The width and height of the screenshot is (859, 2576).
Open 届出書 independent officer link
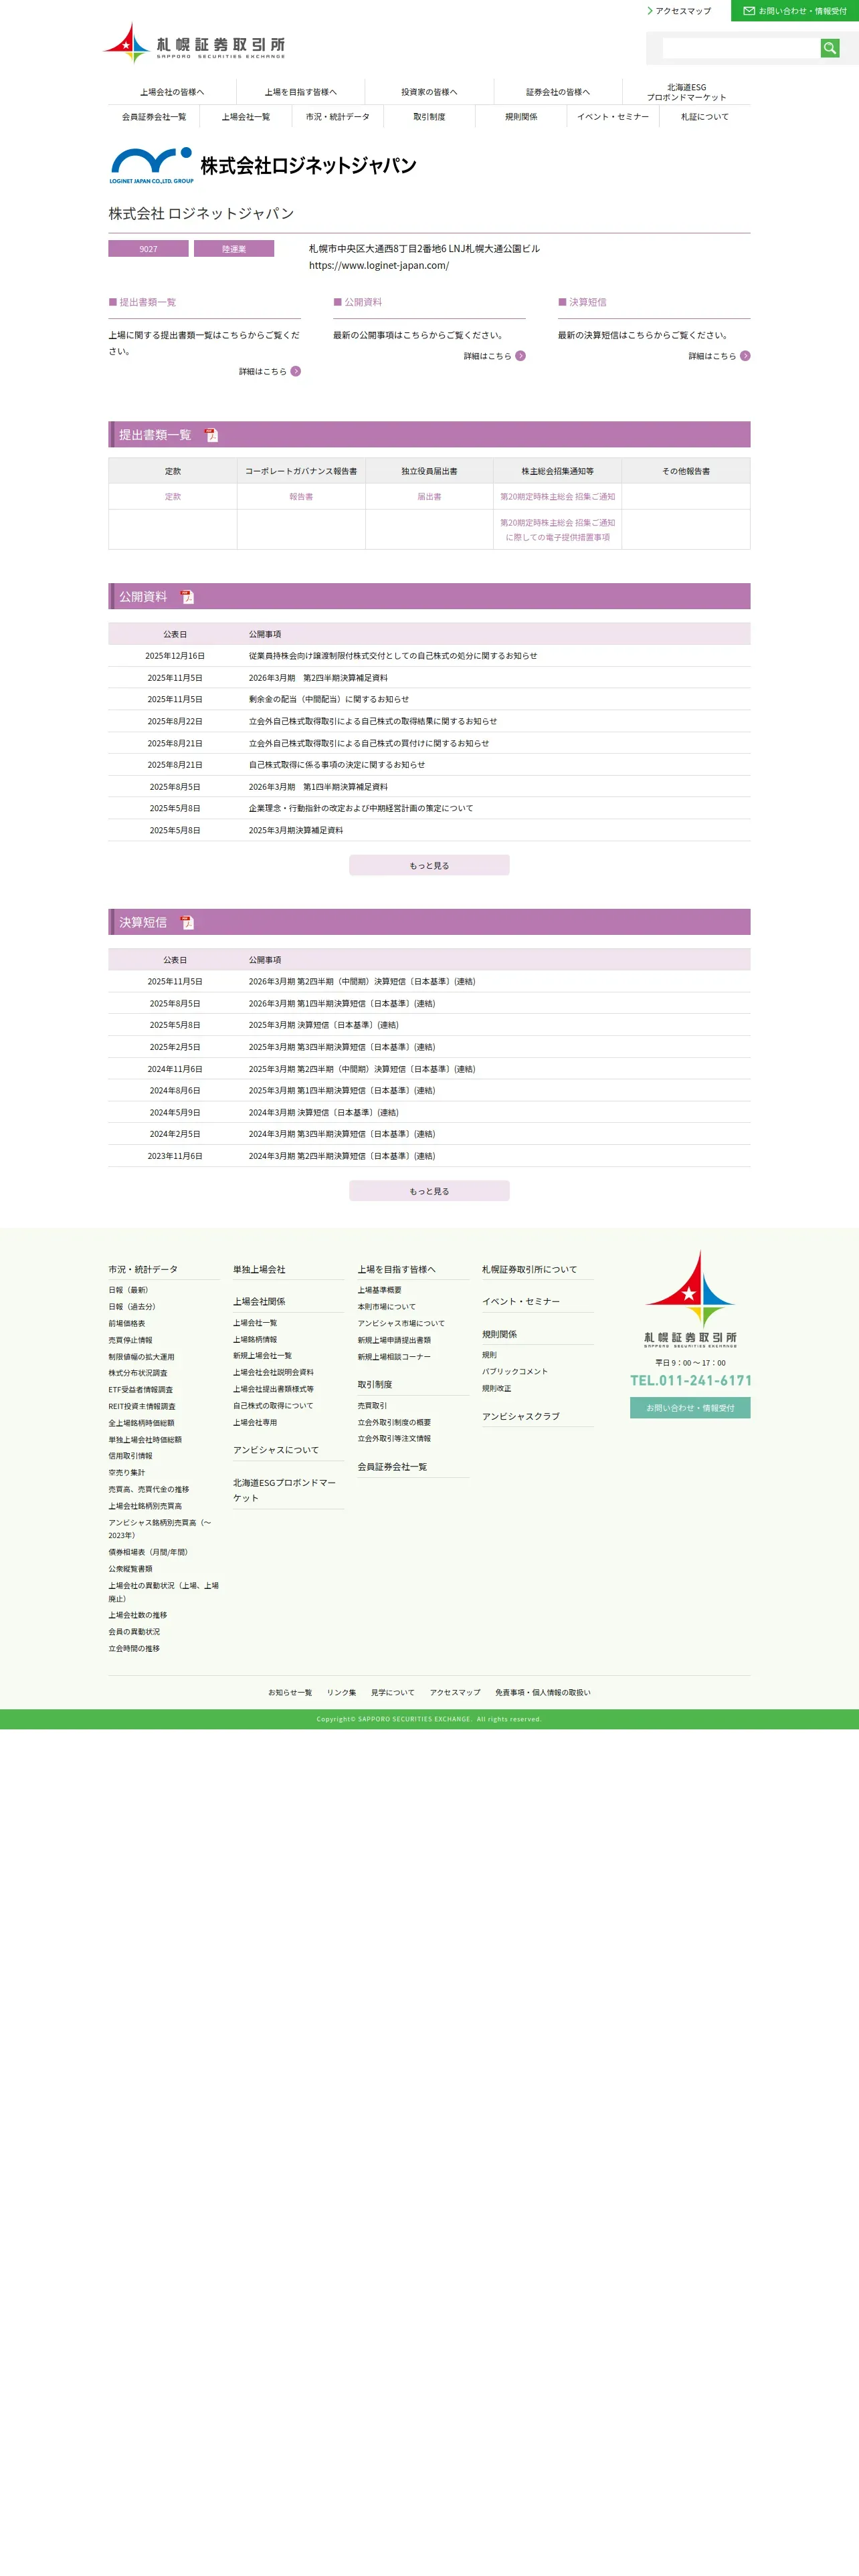click(x=429, y=497)
